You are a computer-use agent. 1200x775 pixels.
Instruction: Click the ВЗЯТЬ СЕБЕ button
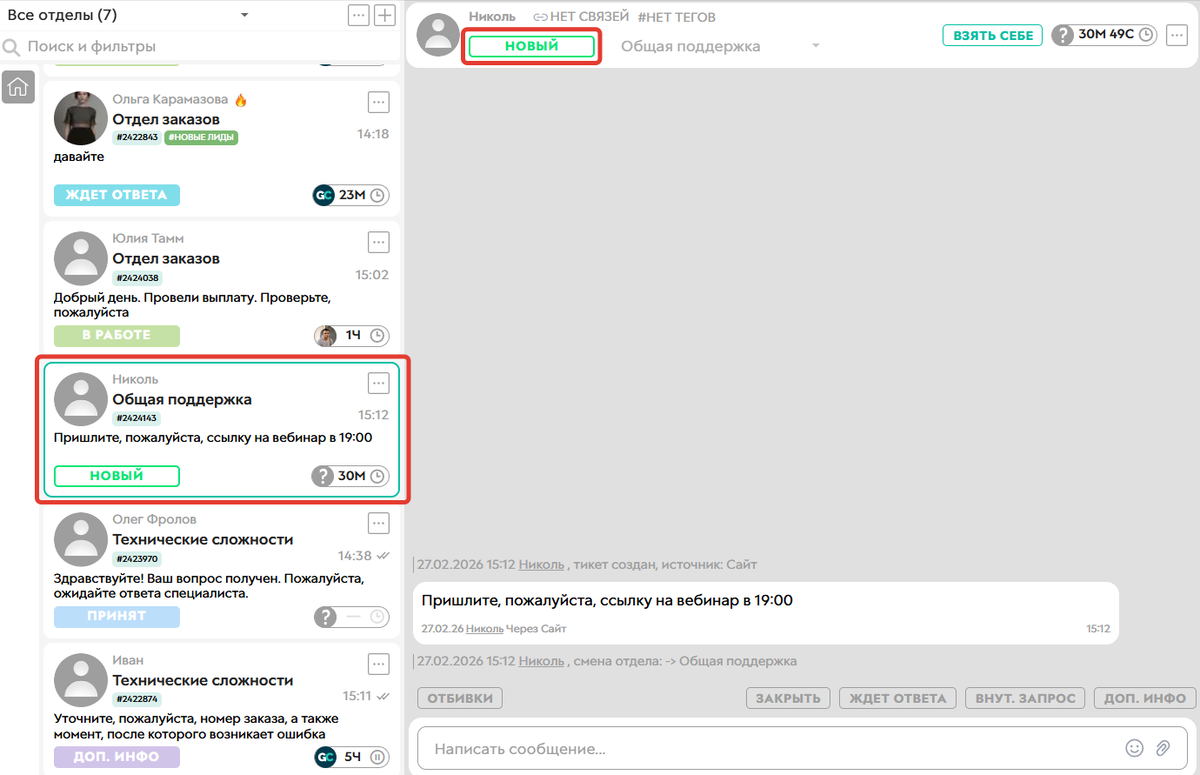point(993,35)
